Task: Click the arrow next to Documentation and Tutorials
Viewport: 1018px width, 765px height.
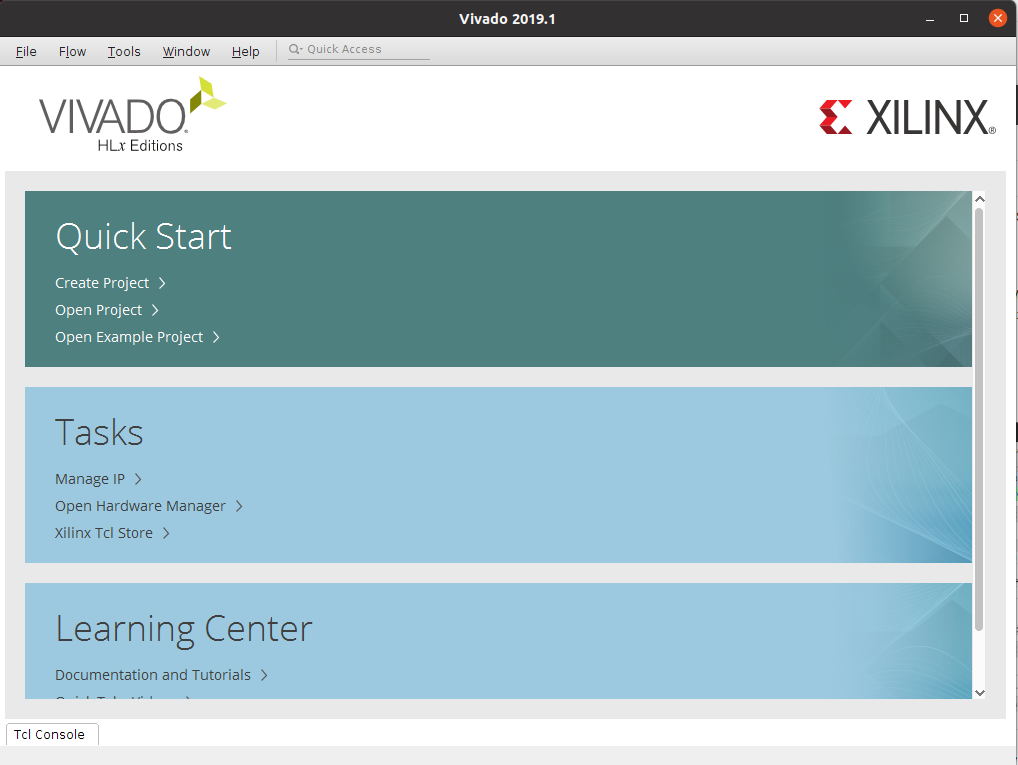Action: click(x=264, y=675)
